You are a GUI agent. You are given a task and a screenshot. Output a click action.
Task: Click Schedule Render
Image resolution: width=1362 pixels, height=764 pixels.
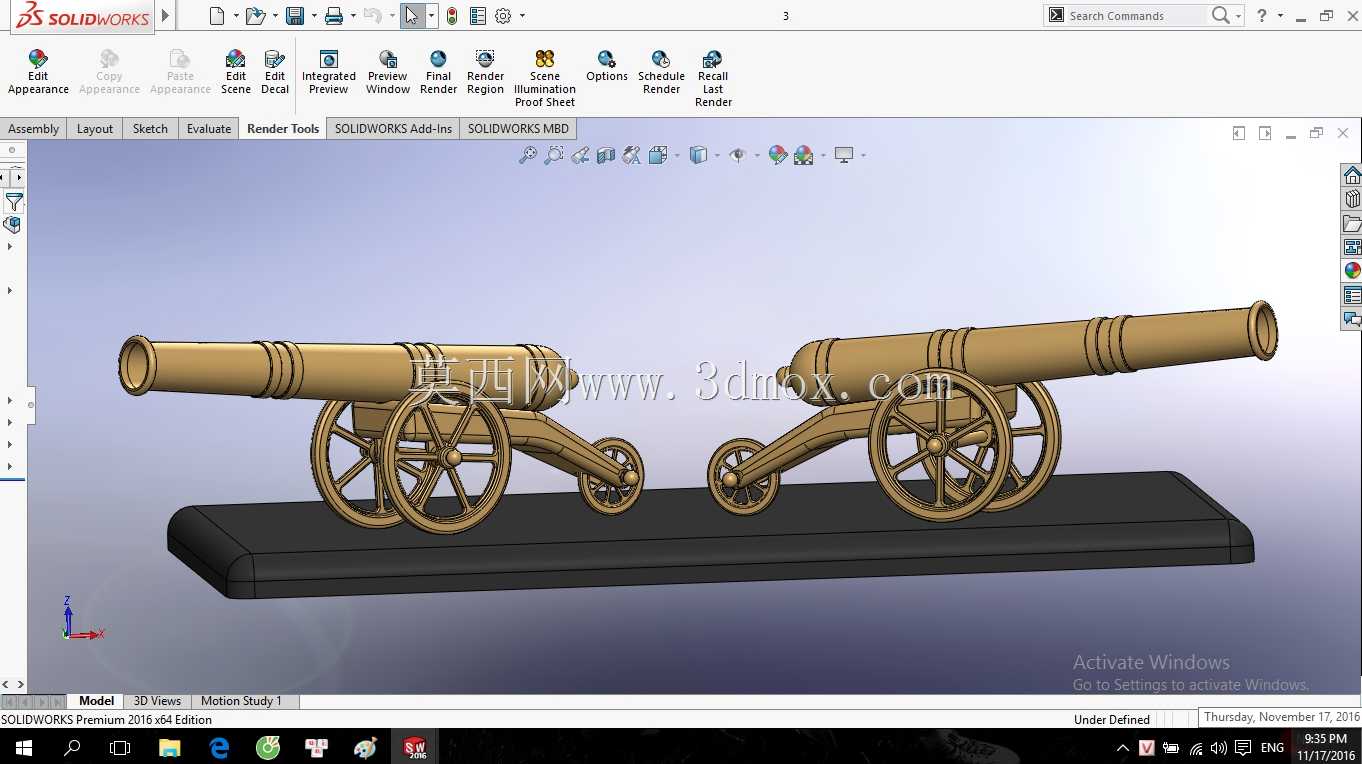click(x=661, y=72)
